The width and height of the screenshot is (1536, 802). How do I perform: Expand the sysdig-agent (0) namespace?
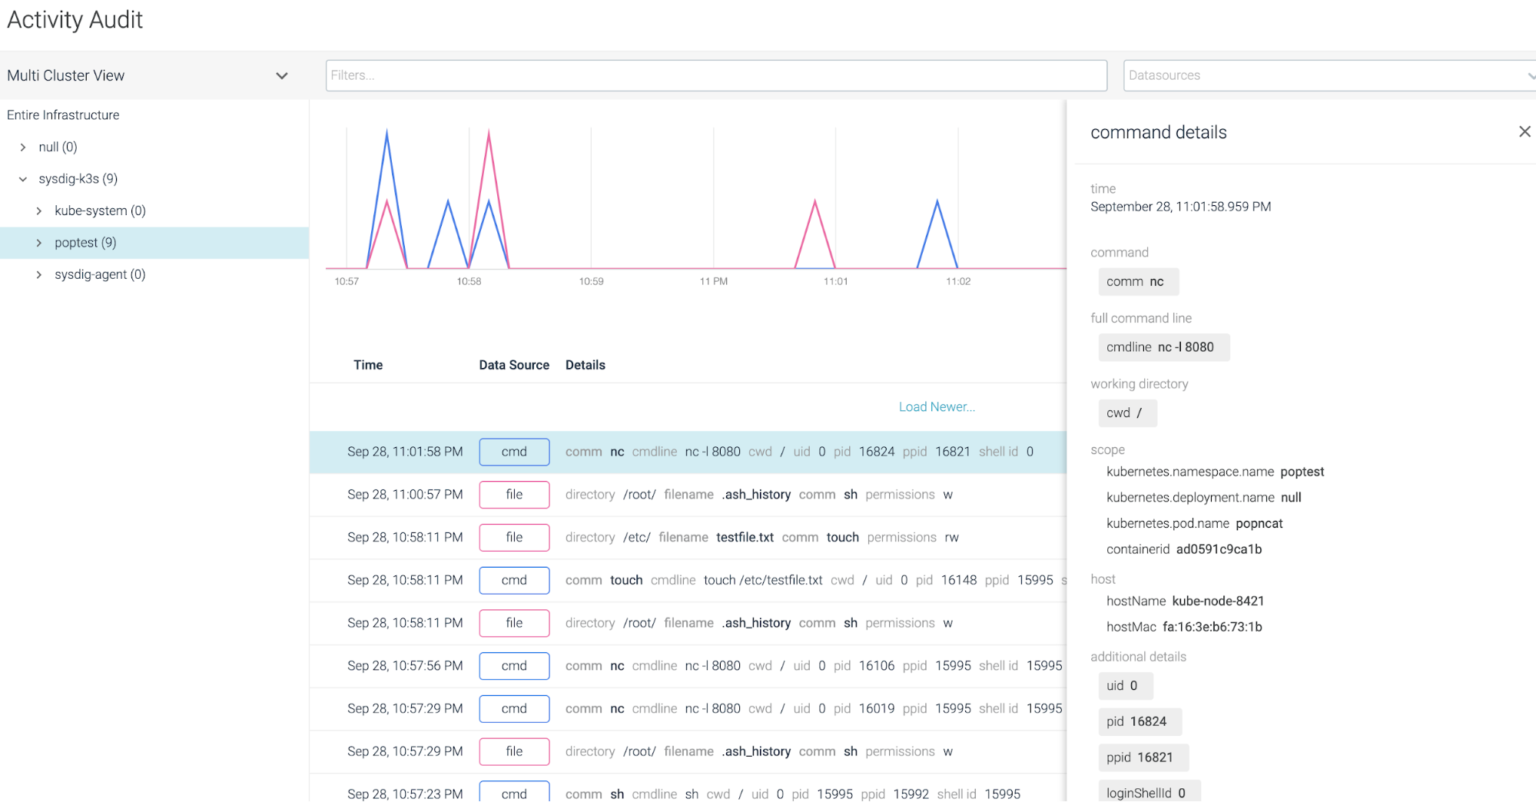[39, 275]
